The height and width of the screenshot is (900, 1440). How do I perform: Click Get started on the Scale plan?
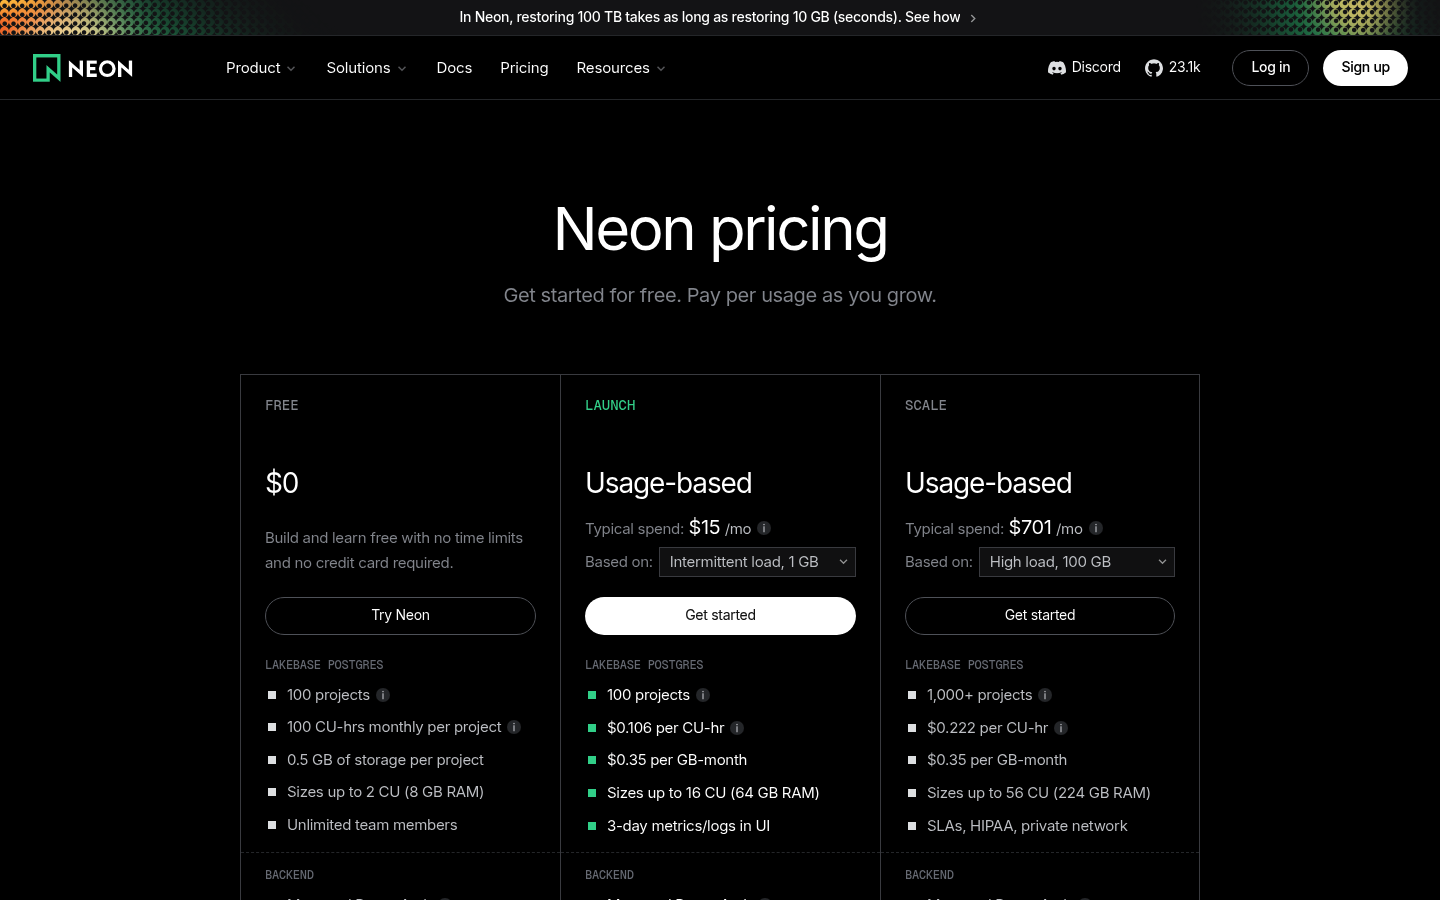(x=1040, y=616)
